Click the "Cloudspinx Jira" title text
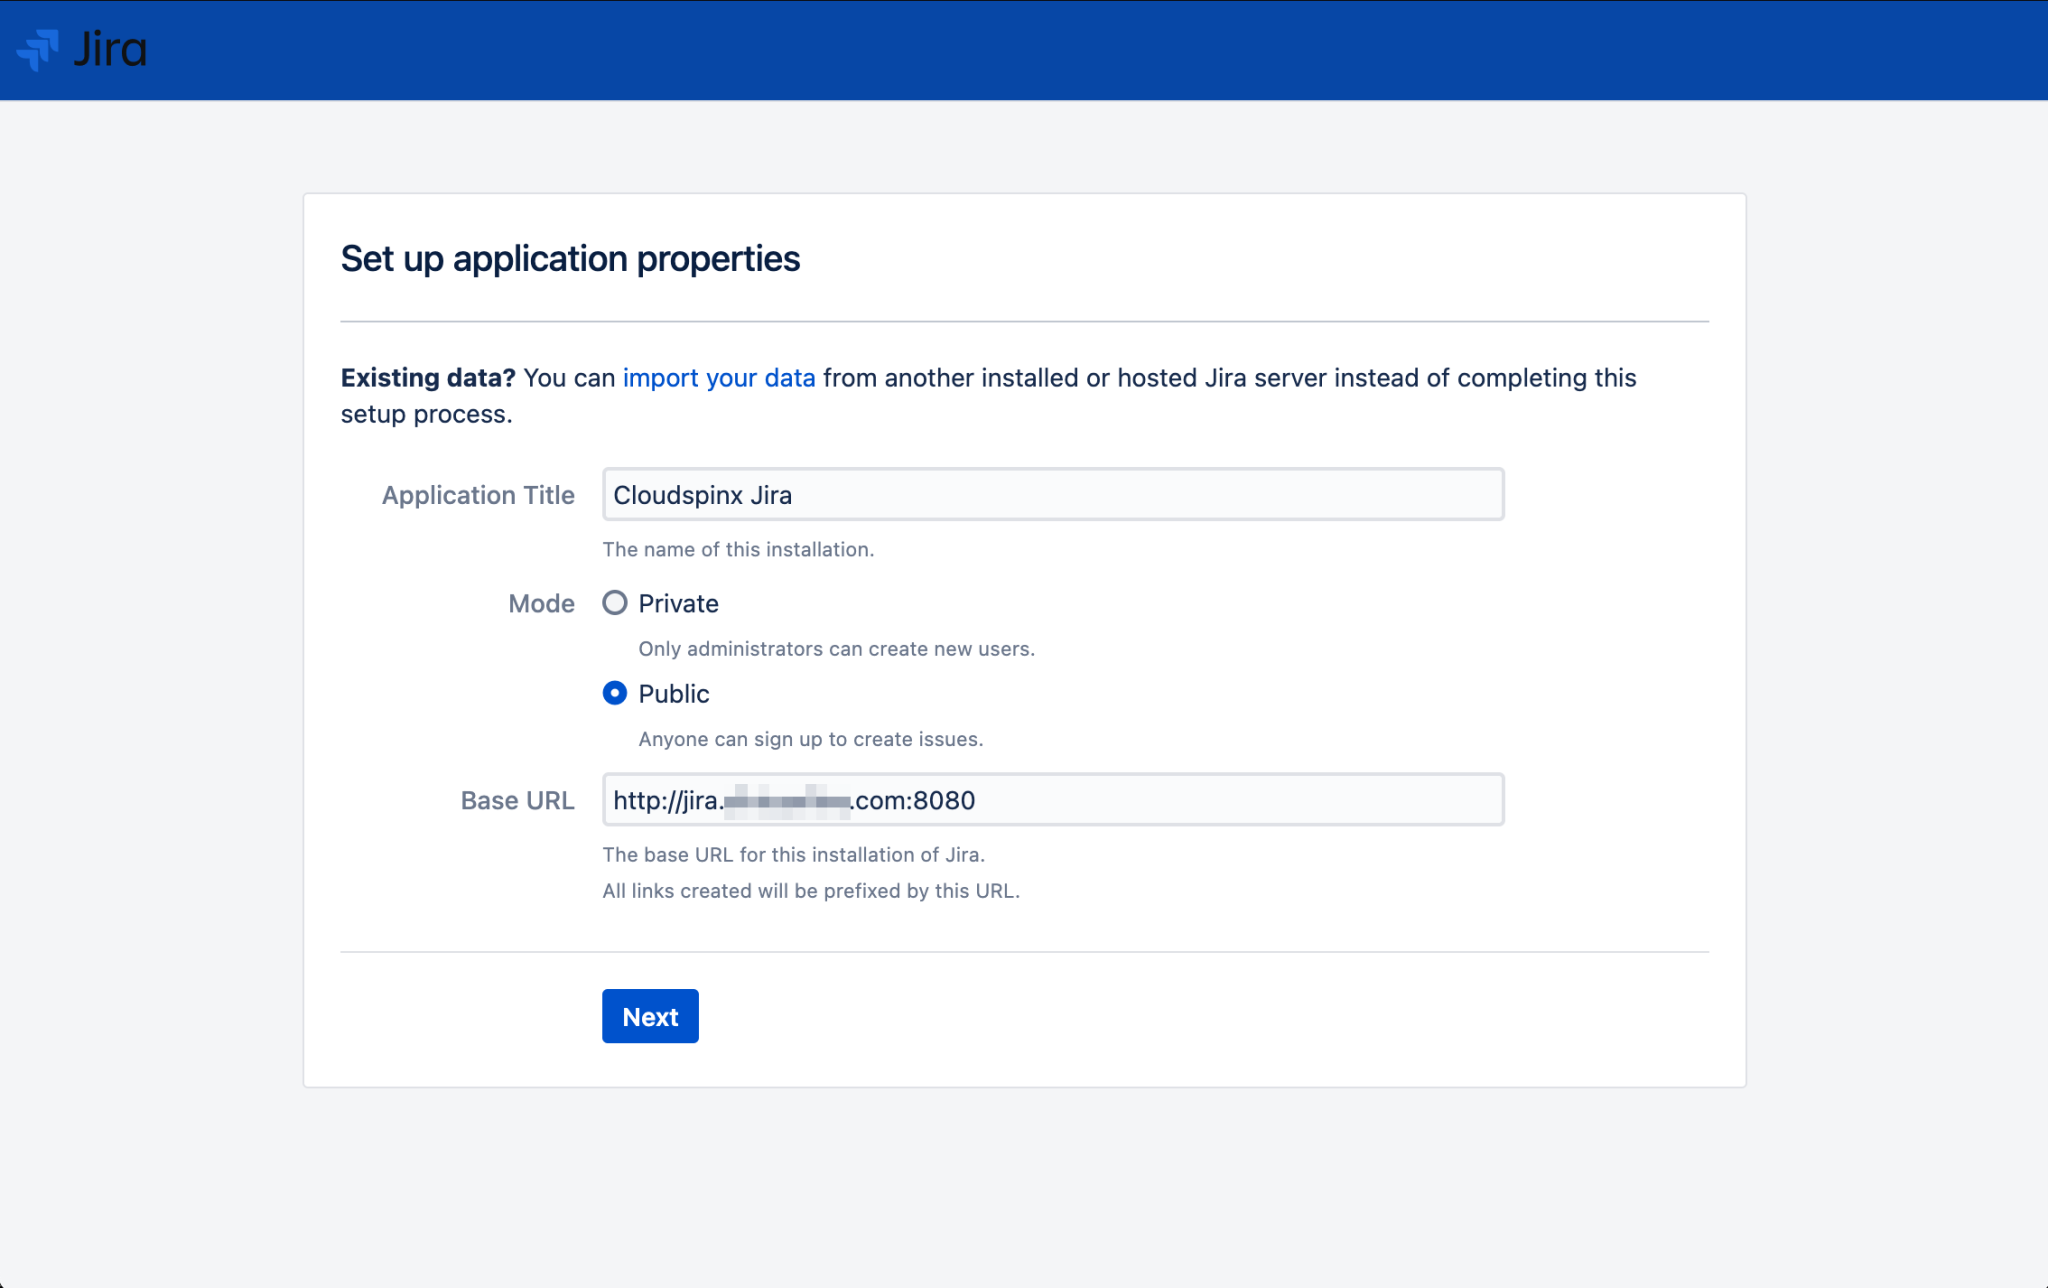2048x1288 pixels. click(703, 494)
